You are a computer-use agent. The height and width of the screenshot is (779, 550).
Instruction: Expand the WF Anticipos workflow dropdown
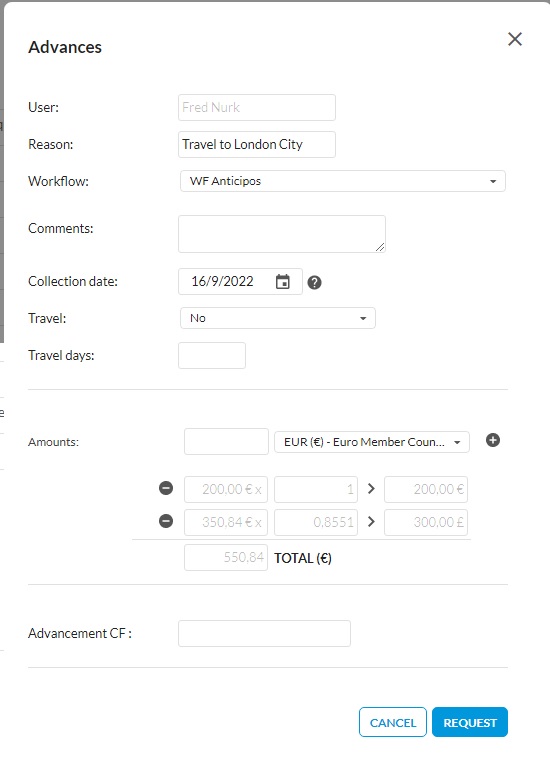tap(343, 181)
